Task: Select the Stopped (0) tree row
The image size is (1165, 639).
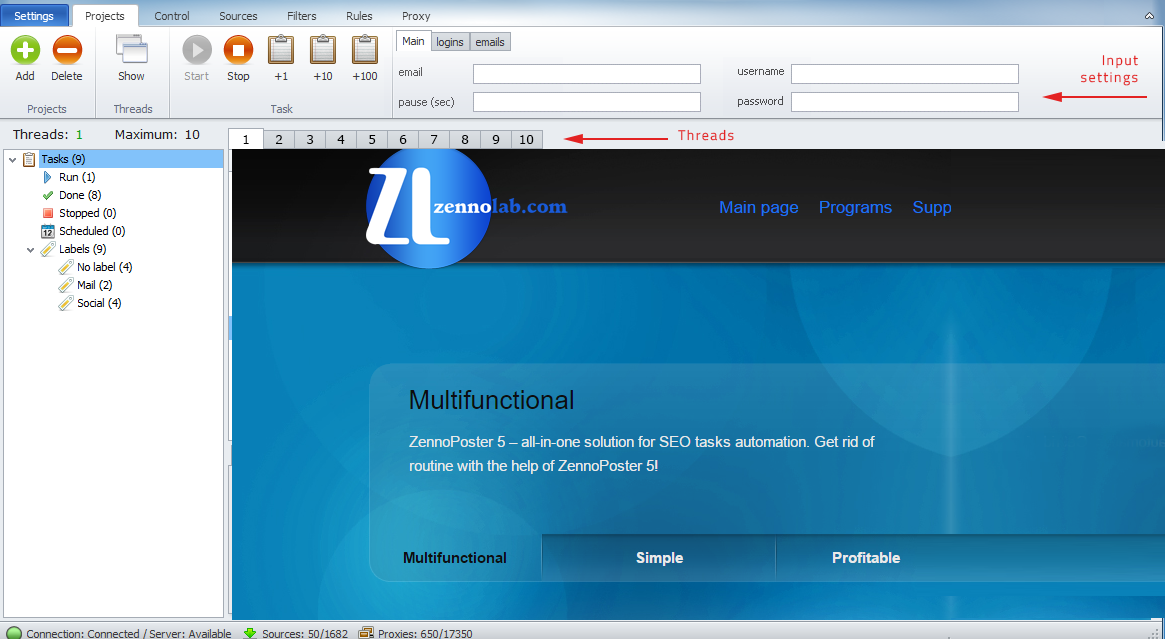Action: coord(88,213)
